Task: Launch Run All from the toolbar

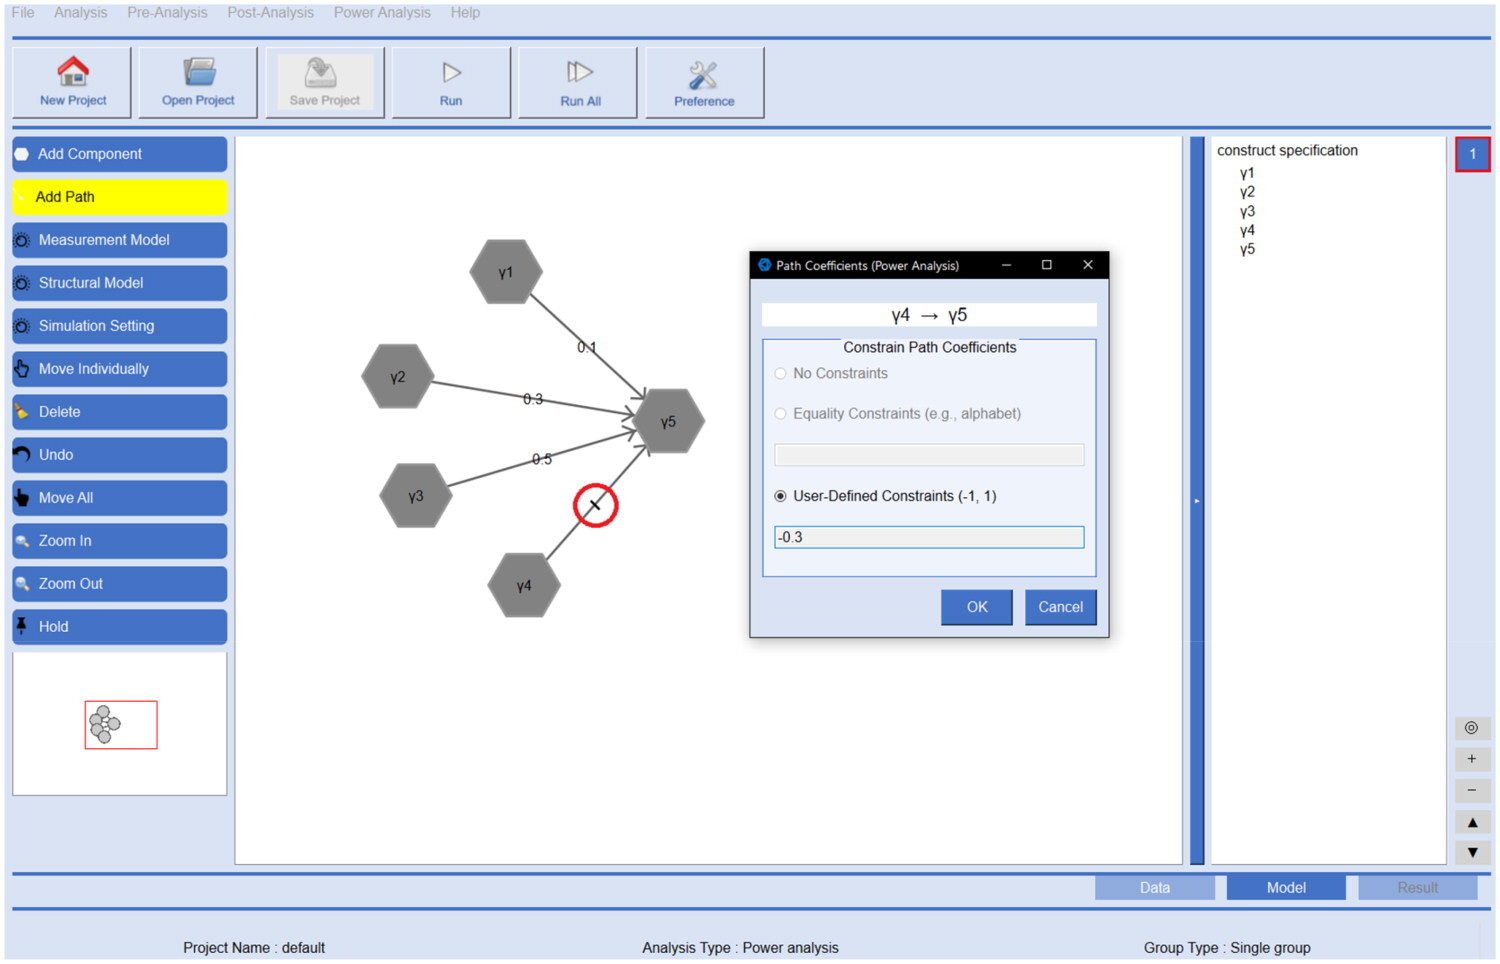Action: (578, 83)
